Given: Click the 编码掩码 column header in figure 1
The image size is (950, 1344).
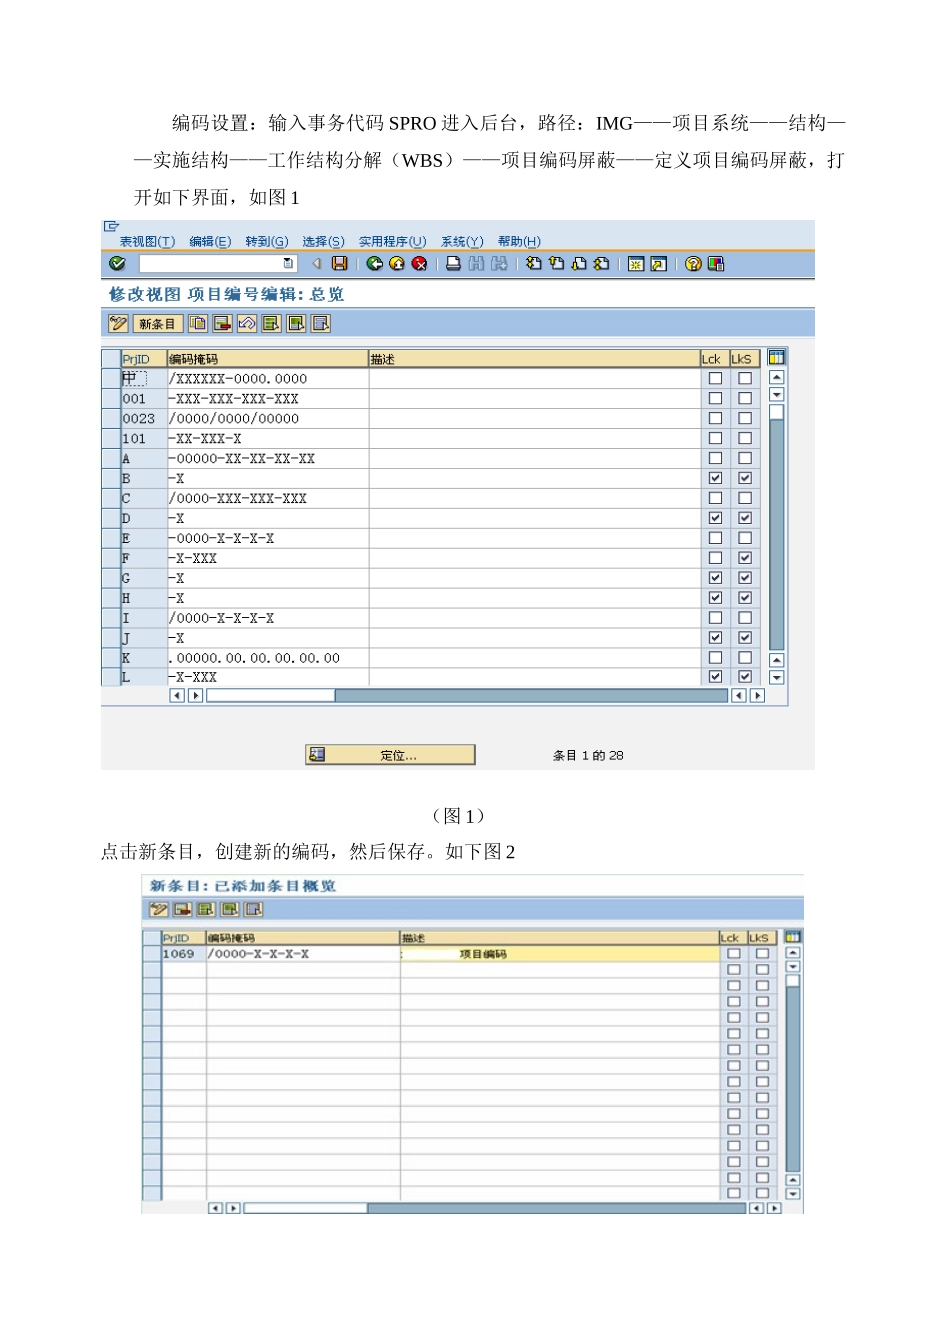Looking at the screenshot, I should point(267,359).
